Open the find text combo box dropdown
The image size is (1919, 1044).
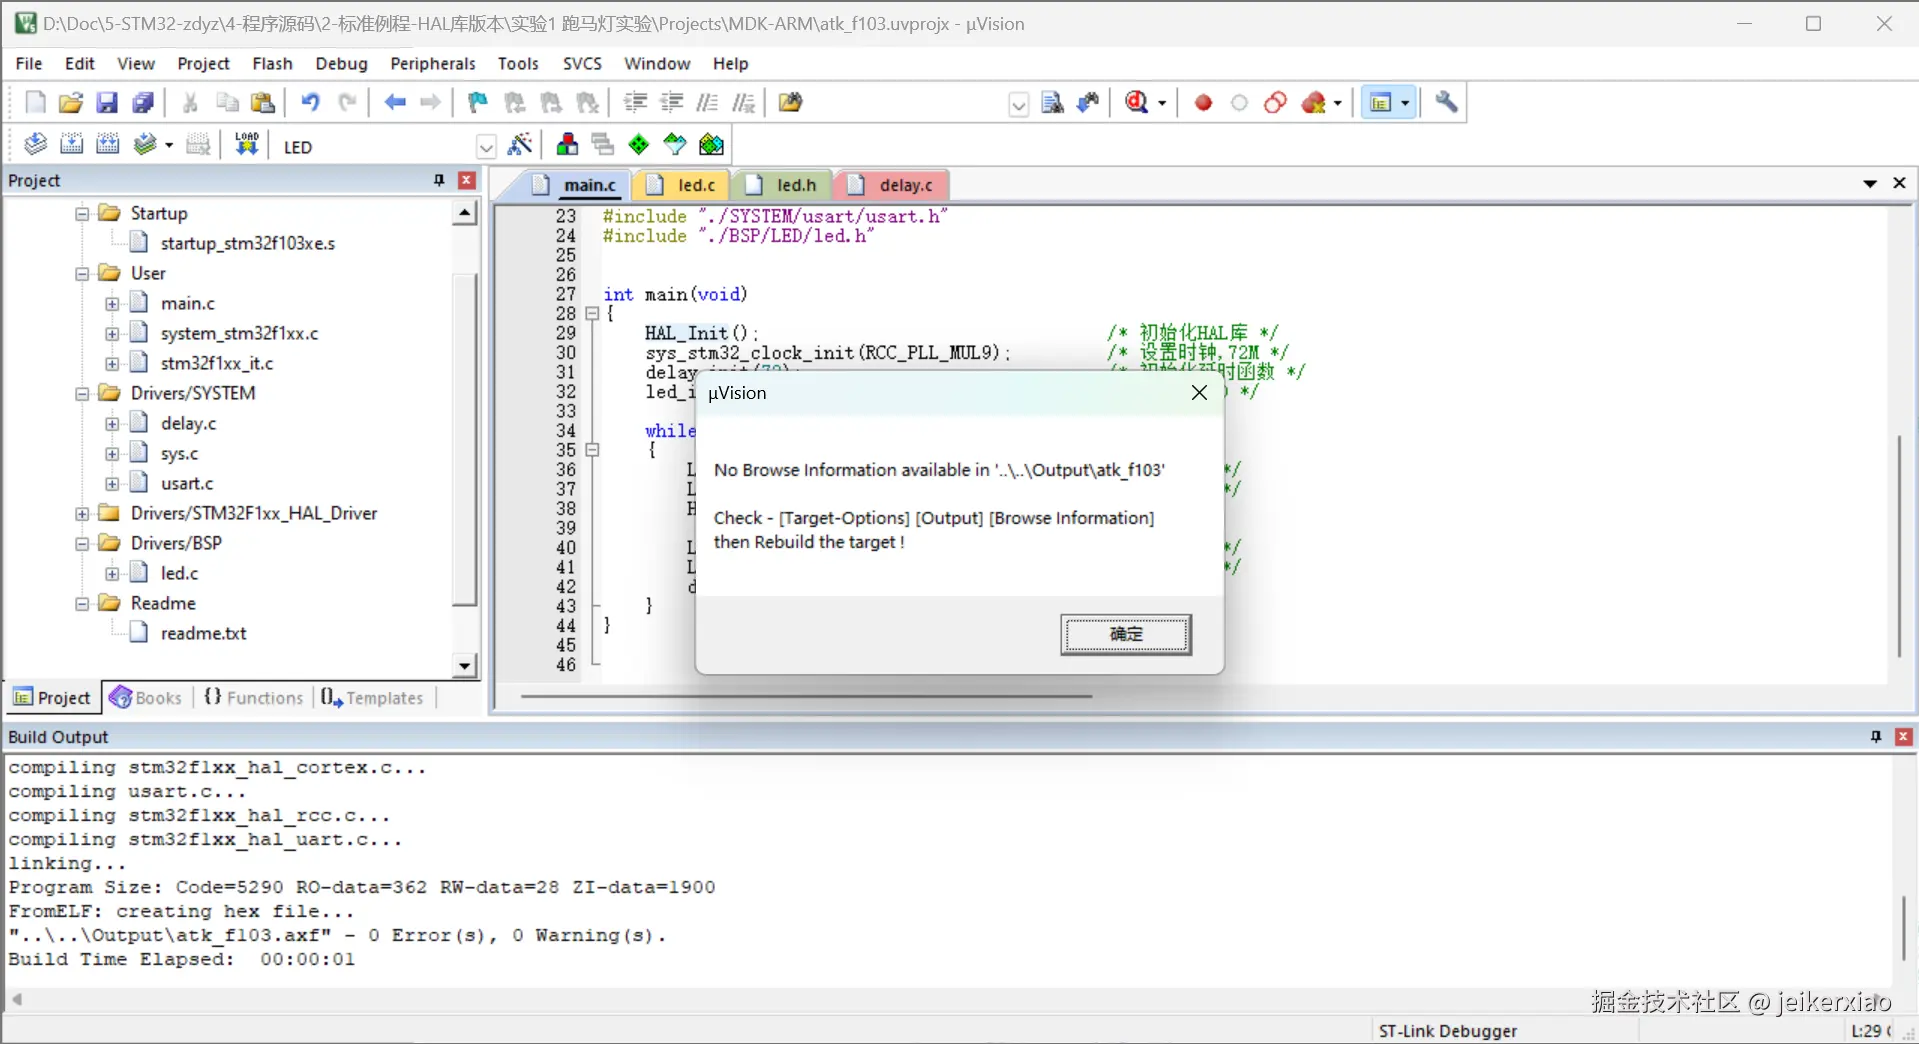click(x=1018, y=104)
